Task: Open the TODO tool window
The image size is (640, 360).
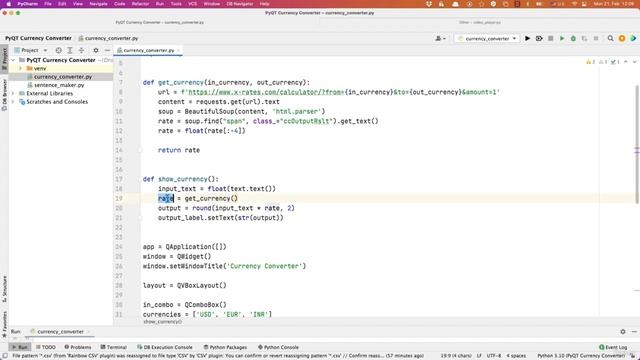Action: click(x=46, y=347)
